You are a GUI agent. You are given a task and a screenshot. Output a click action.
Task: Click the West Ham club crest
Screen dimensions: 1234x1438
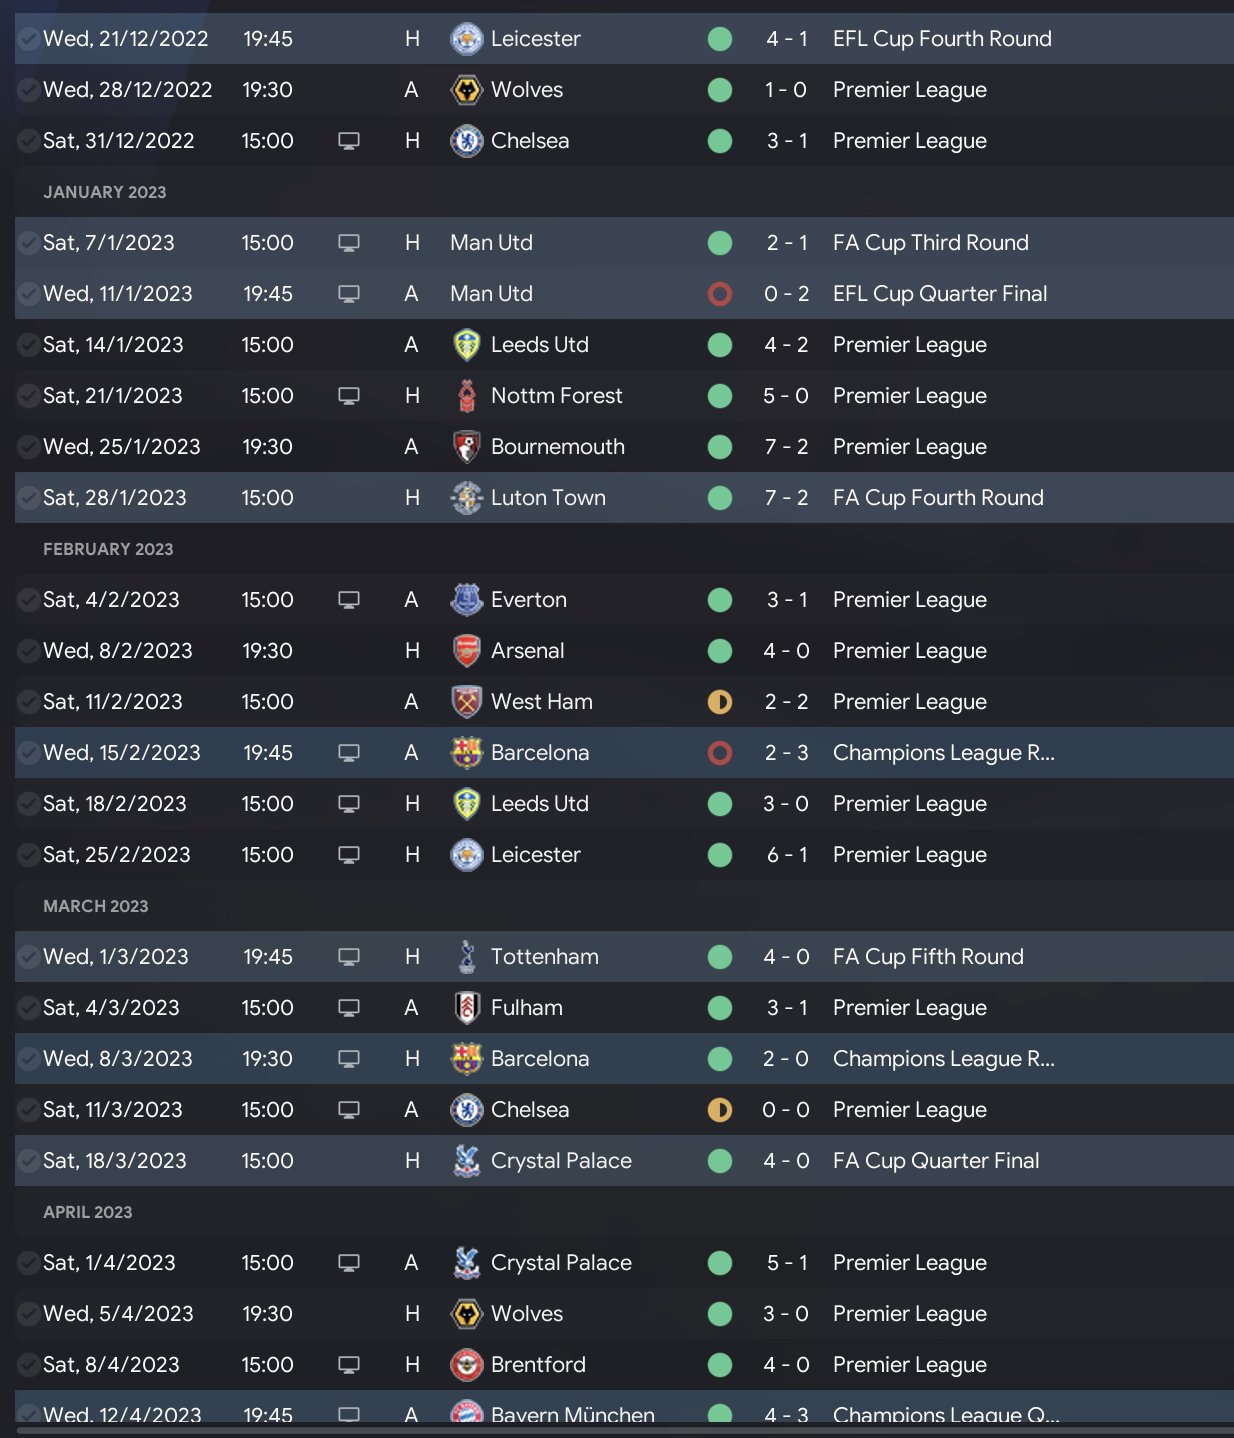pyautogui.click(x=467, y=702)
